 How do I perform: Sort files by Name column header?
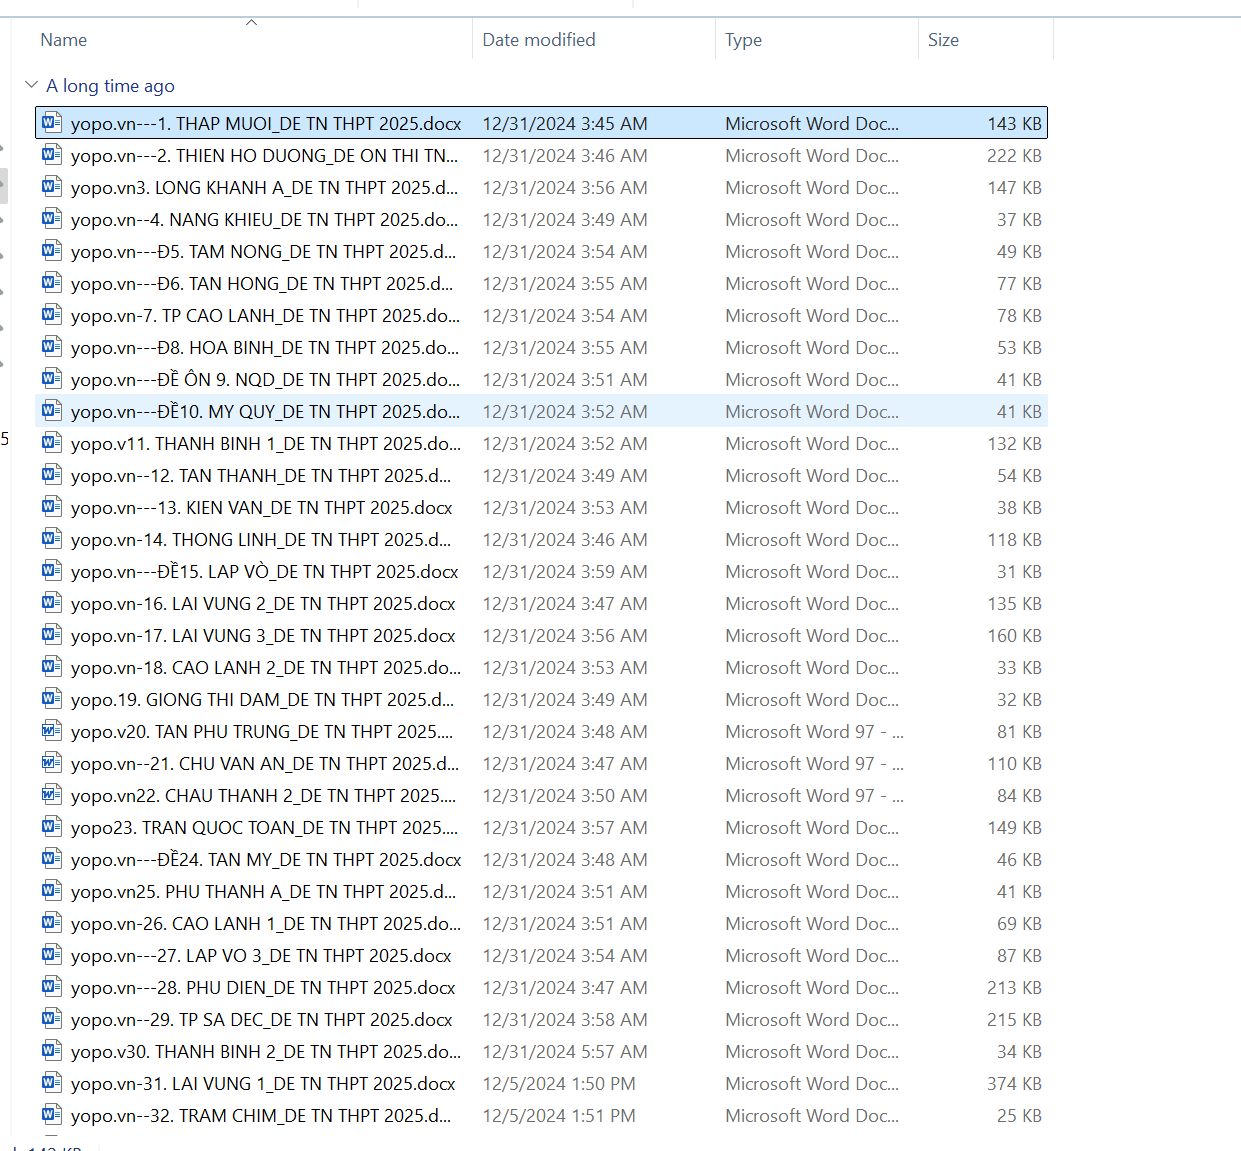pos(64,40)
